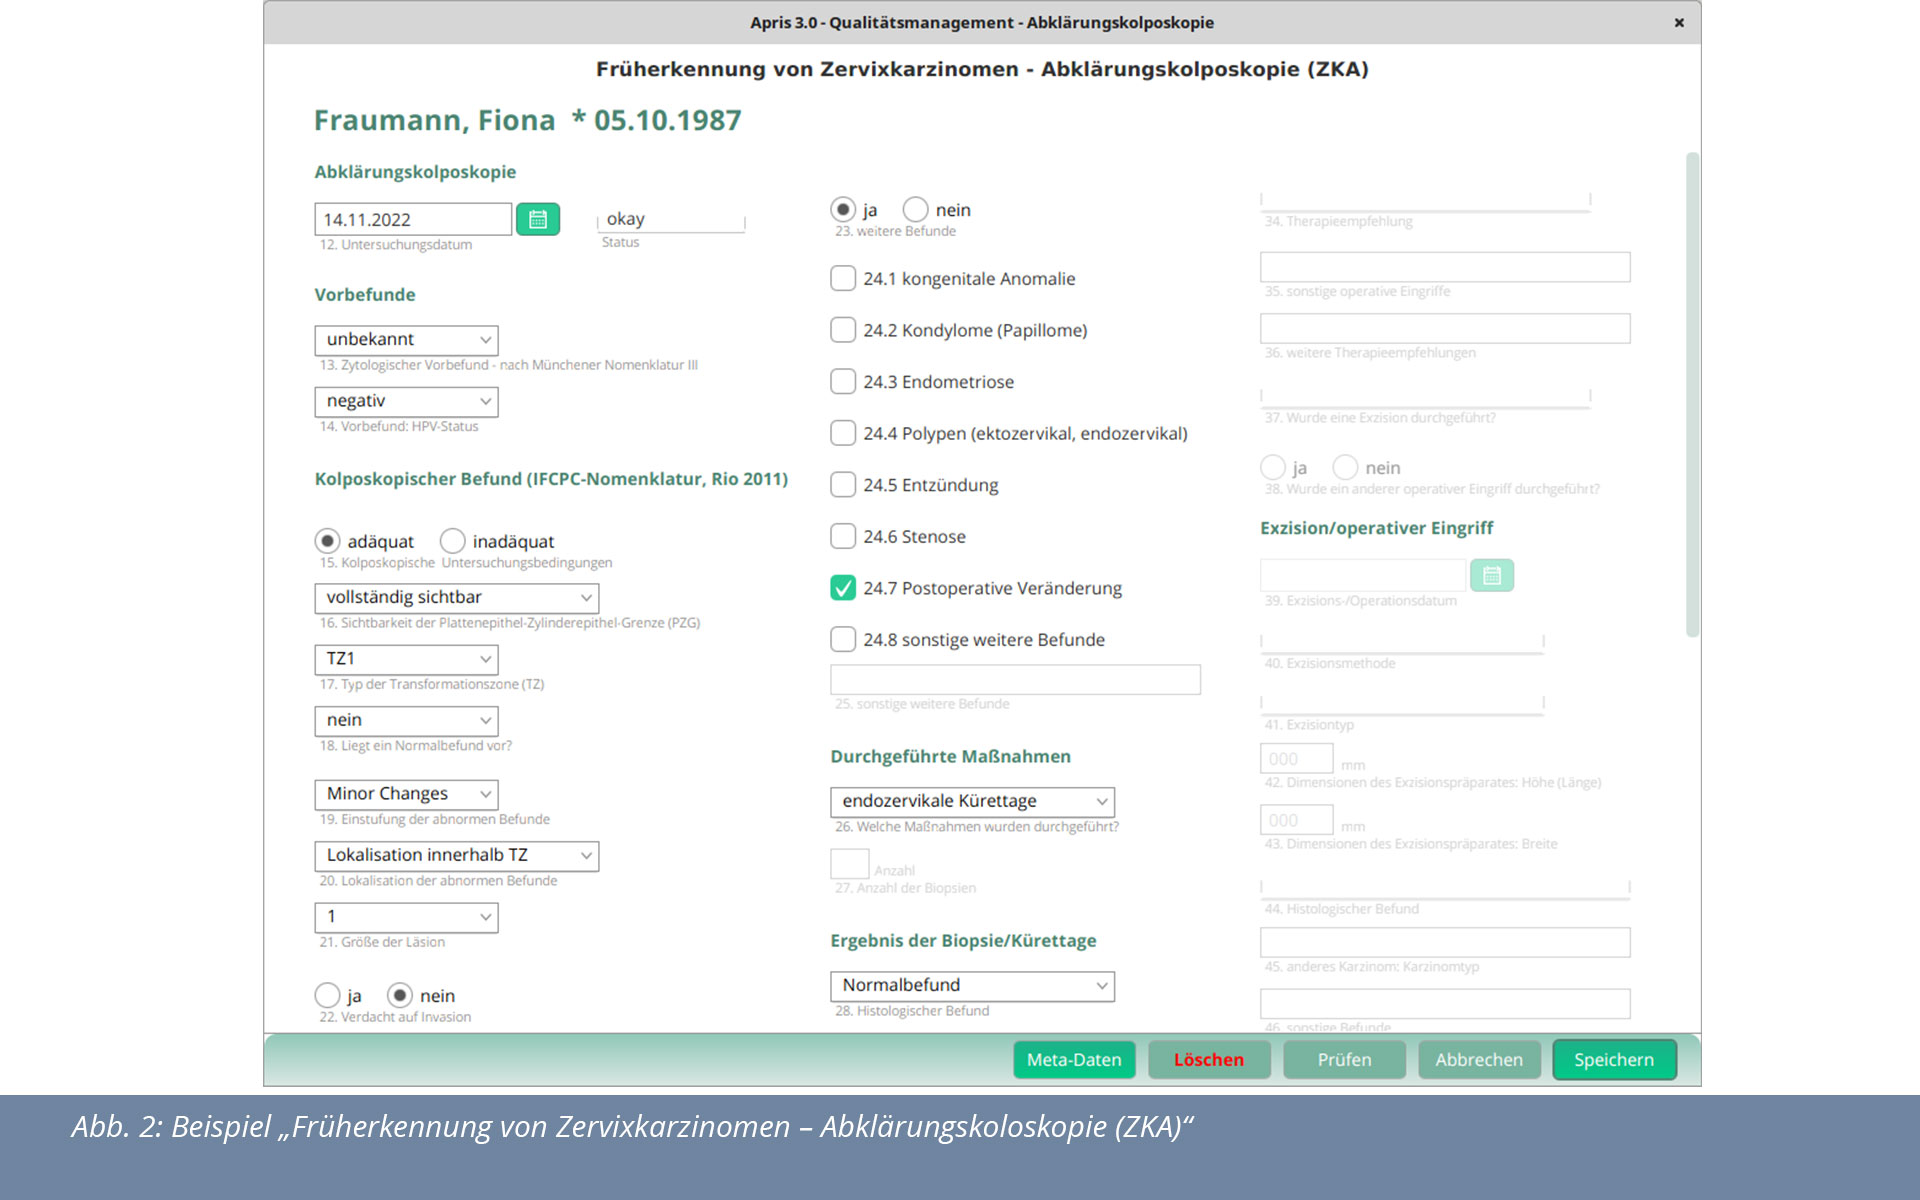Image resolution: width=1920 pixels, height=1200 pixels.
Task: Tick 24.6 Stenose checkbox
Action: (843, 536)
